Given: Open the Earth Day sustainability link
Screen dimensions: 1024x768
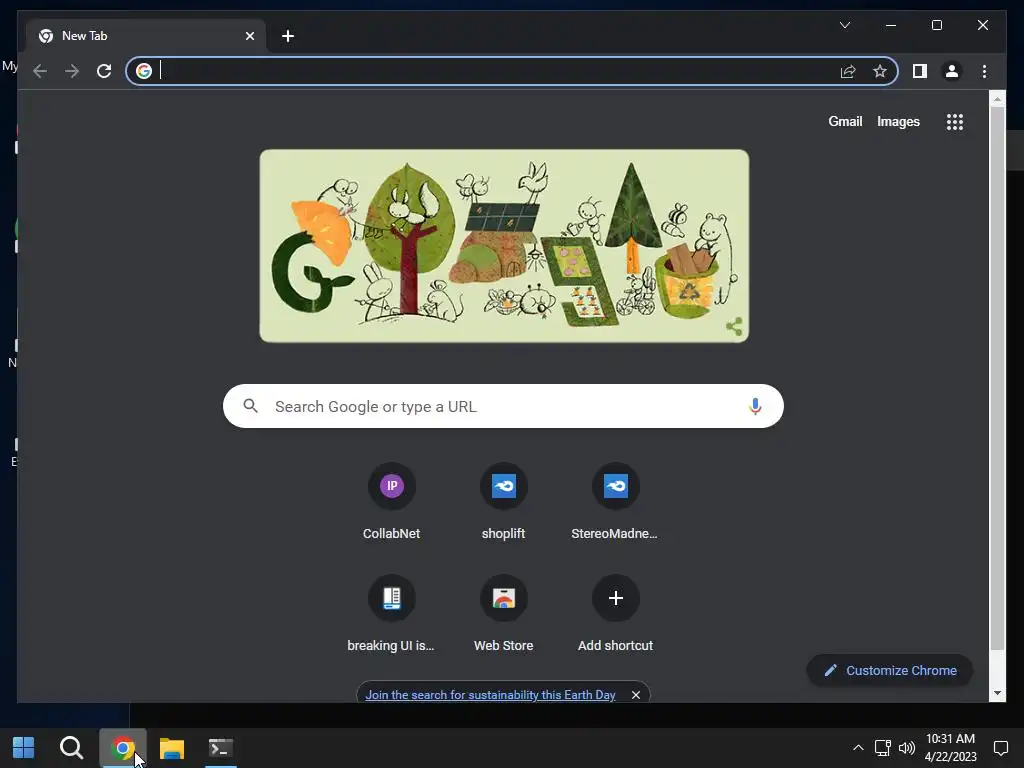Looking at the screenshot, I should [490, 695].
